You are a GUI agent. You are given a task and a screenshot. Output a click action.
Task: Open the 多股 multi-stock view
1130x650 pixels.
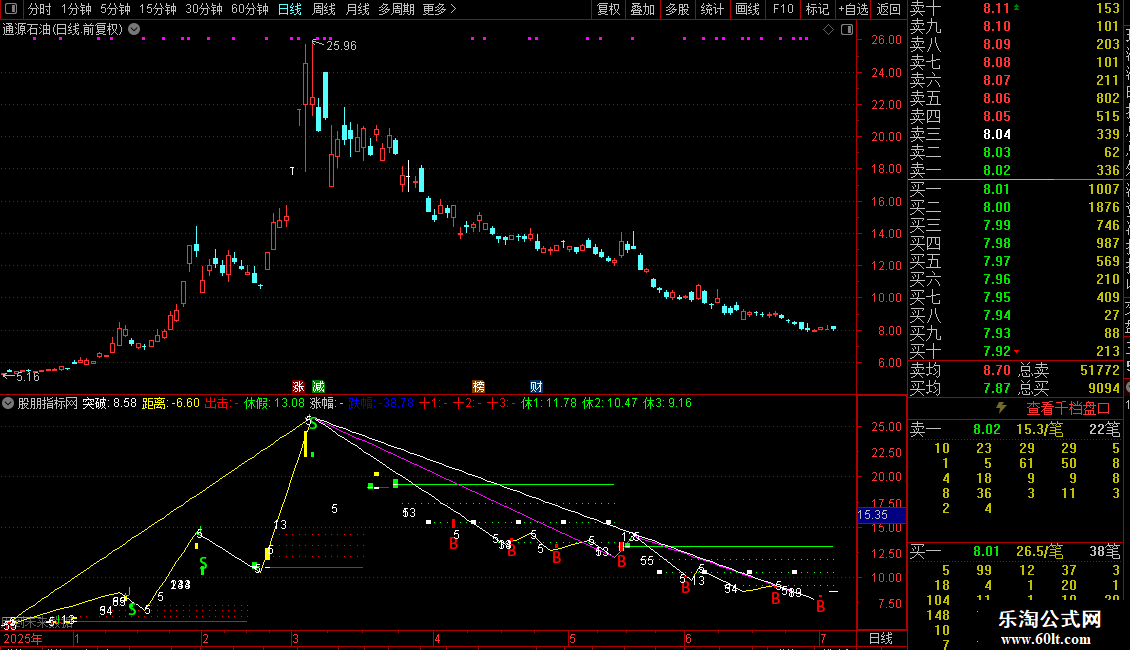click(x=677, y=9)
